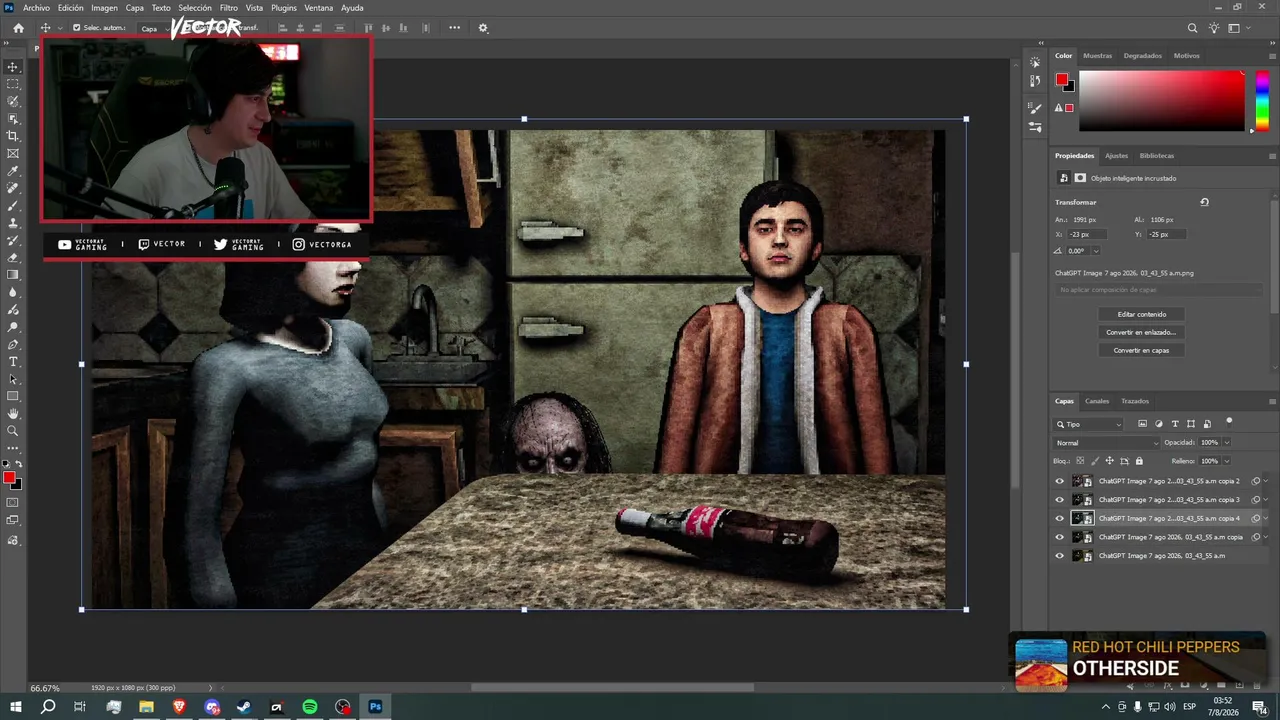Open the rotation angle dropdown arrow

click(x=1096, y=251)
